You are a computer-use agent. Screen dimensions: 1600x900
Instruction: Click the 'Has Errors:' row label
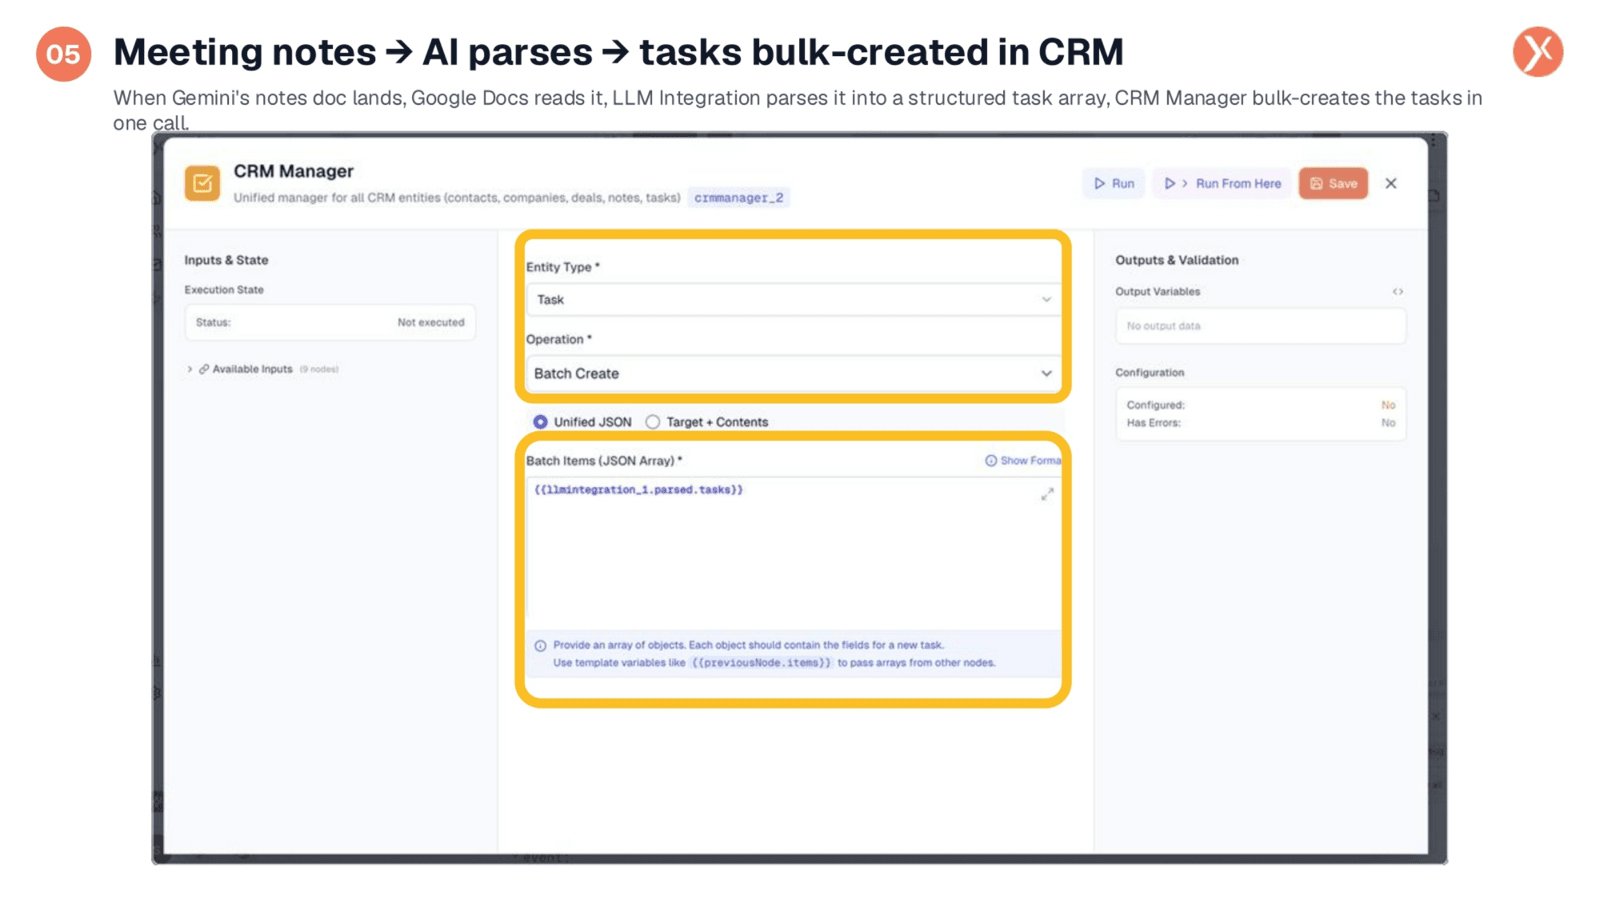tap(1154, 423)
